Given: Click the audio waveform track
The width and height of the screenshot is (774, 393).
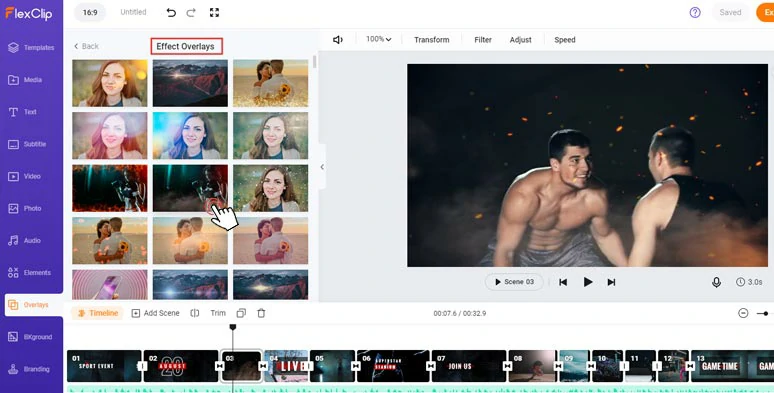Looking at the screenshot, I should point(420,390).
